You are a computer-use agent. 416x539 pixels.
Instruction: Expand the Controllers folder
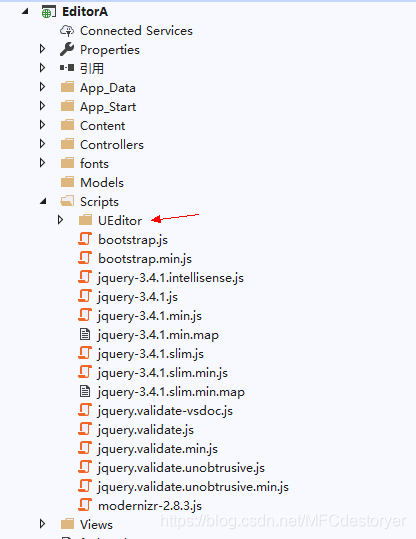pos(42,144)
